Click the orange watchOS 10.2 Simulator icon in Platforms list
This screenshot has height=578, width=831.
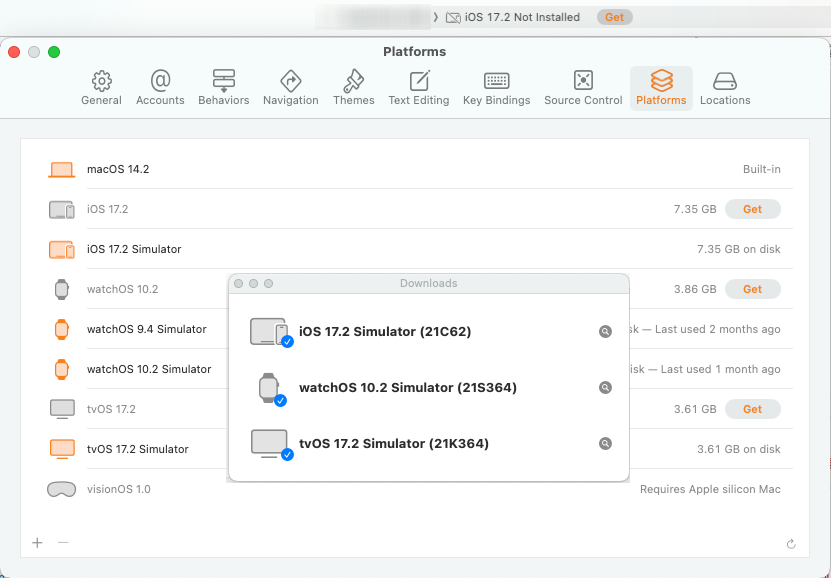tap(61, 369)
